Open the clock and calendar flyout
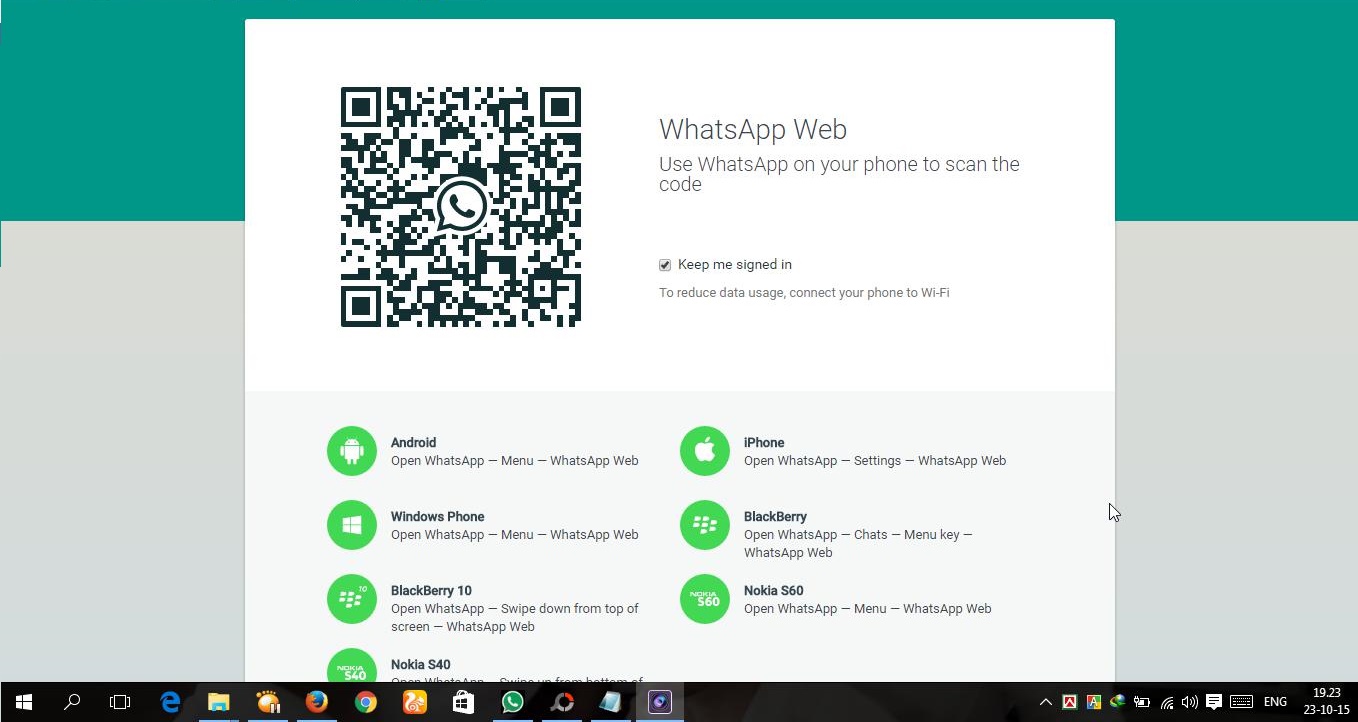Viewport: 1358px width, 722px height. pos(1327,702)
